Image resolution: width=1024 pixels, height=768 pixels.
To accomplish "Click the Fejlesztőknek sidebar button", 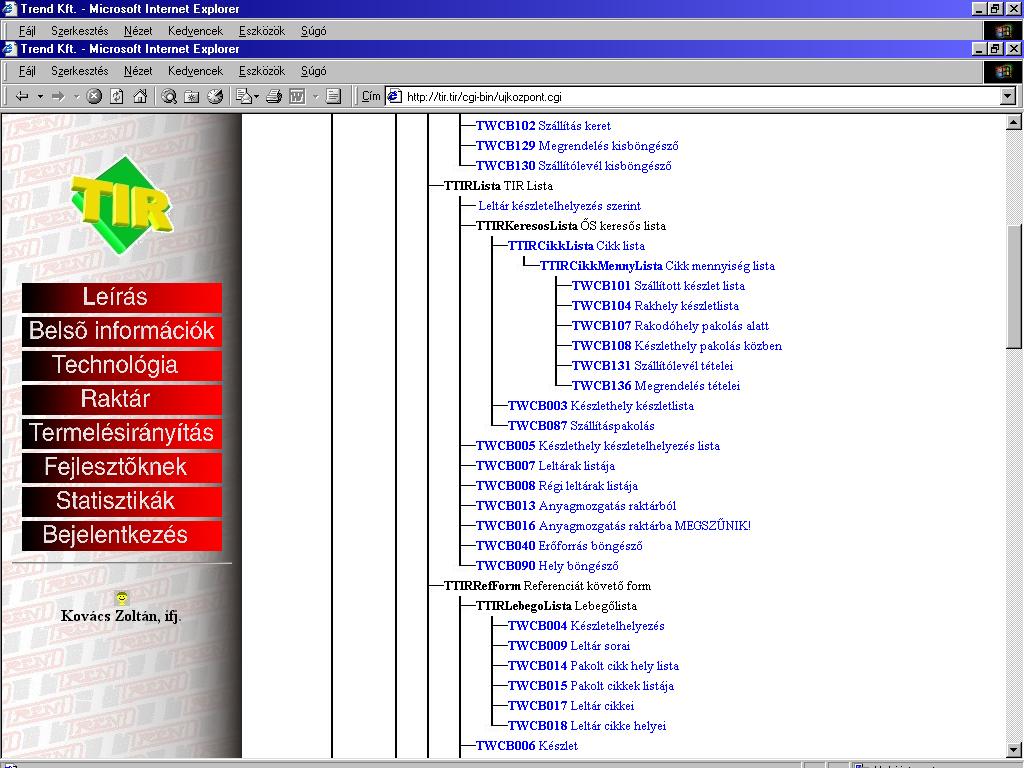I will point(121,467).
